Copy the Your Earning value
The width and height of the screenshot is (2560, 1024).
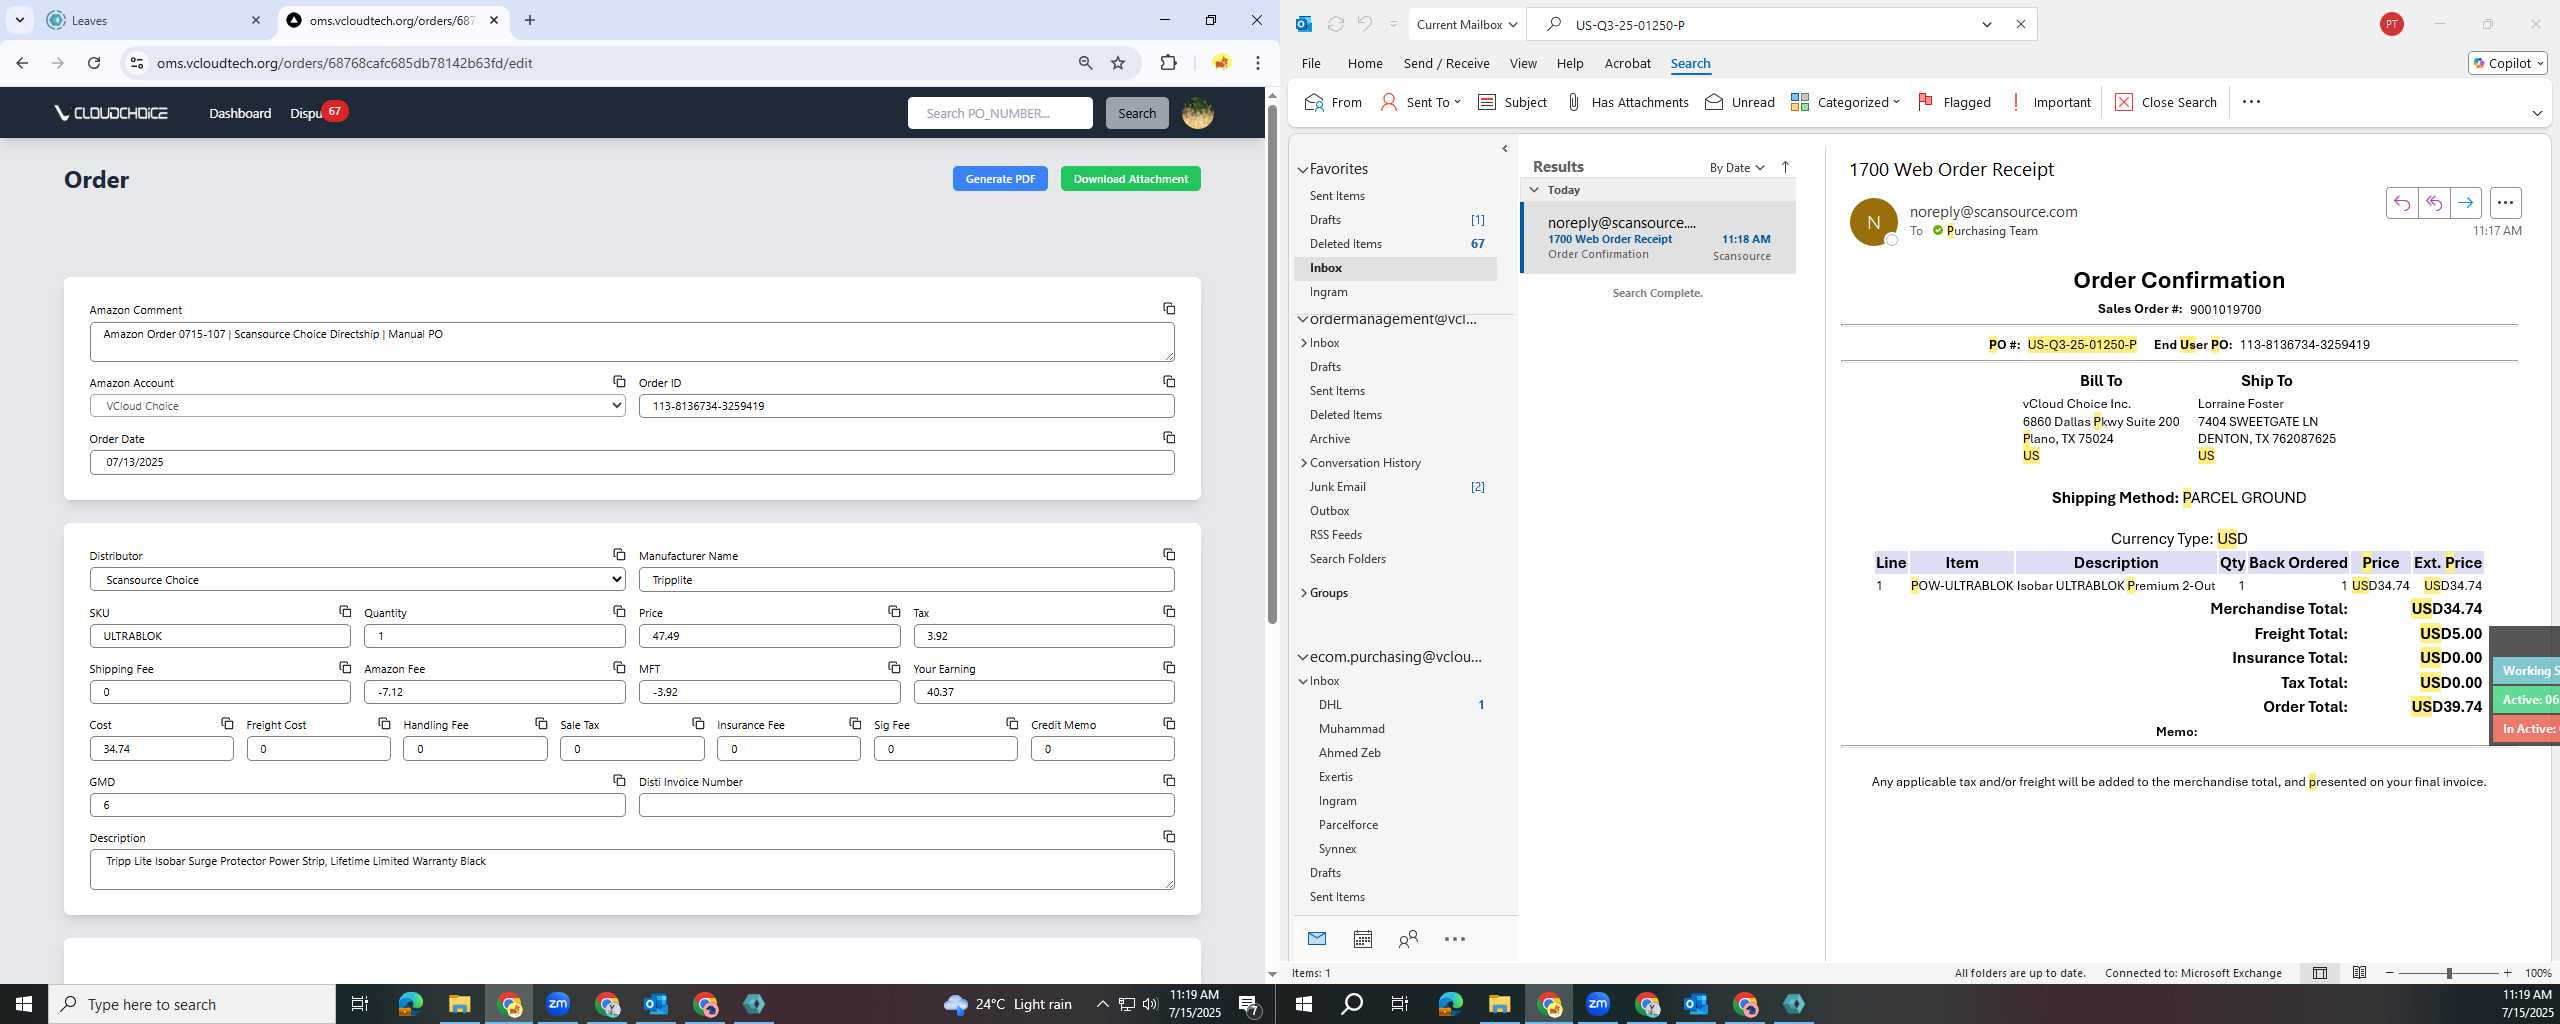(x=1168, y=667)
